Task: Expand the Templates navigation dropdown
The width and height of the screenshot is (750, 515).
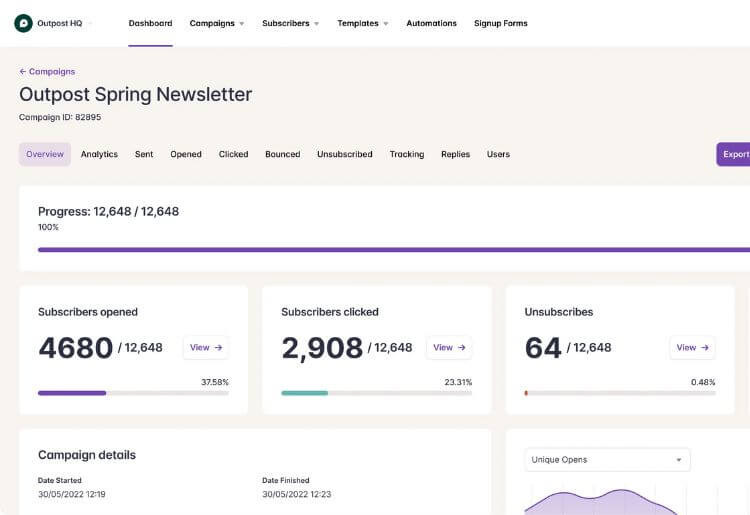Action: 363,23
